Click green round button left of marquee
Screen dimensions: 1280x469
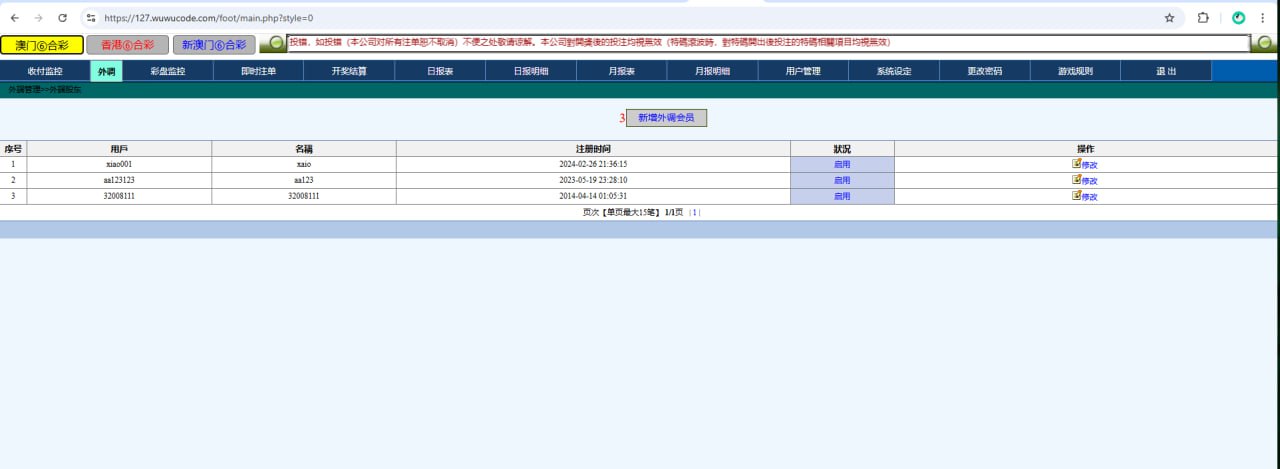(x=271, y=44)
